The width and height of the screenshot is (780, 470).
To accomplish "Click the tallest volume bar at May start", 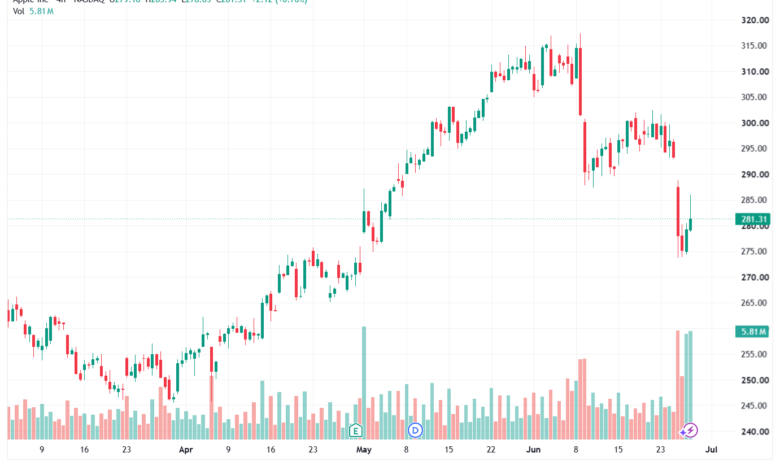I will 364,382.
